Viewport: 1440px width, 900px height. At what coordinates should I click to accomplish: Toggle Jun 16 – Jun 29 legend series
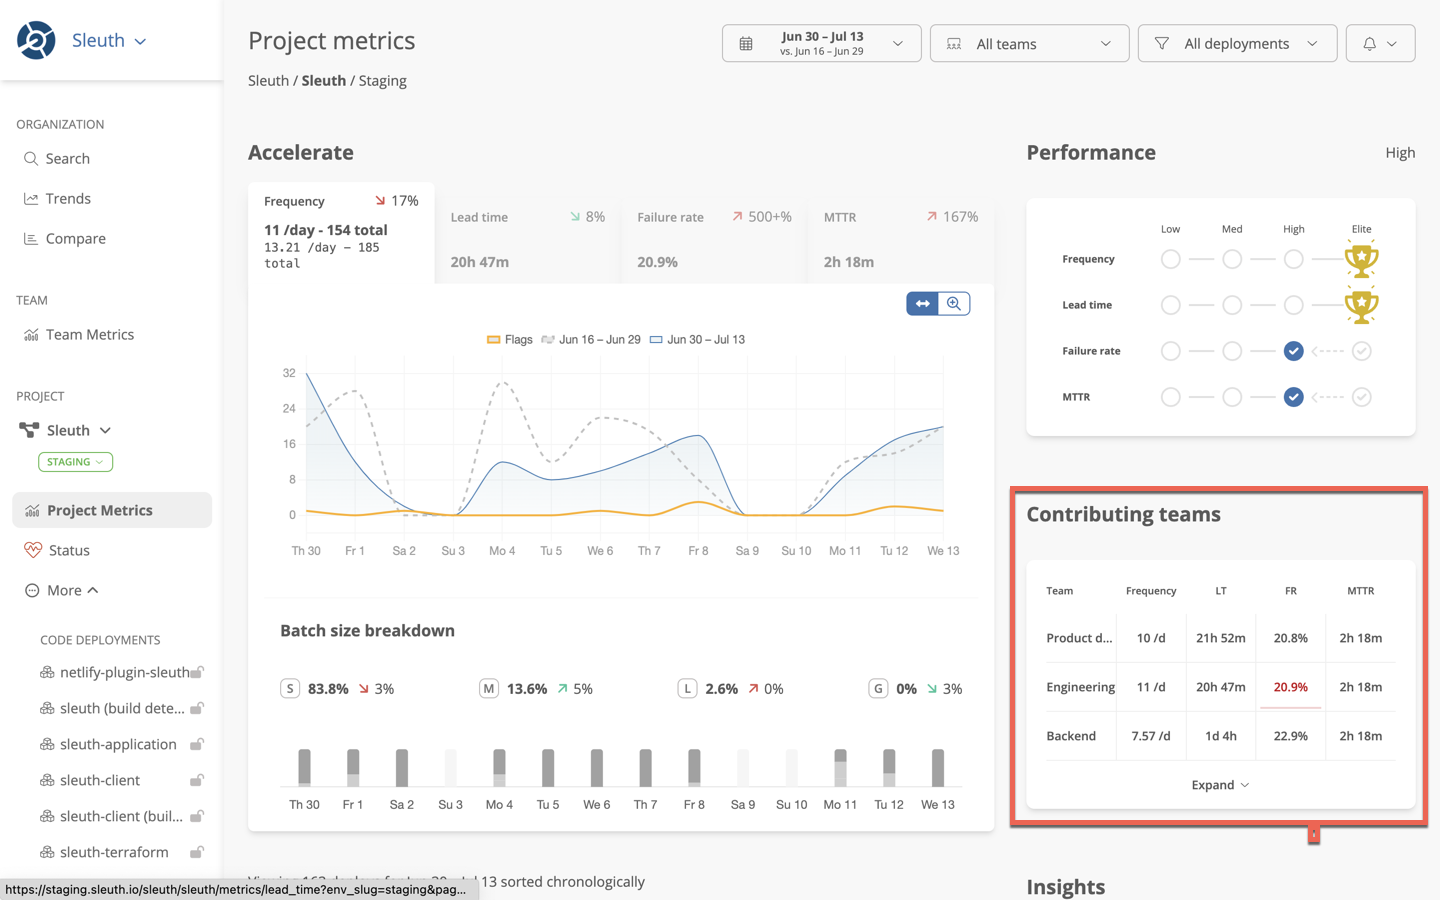[x=591, y=339]
